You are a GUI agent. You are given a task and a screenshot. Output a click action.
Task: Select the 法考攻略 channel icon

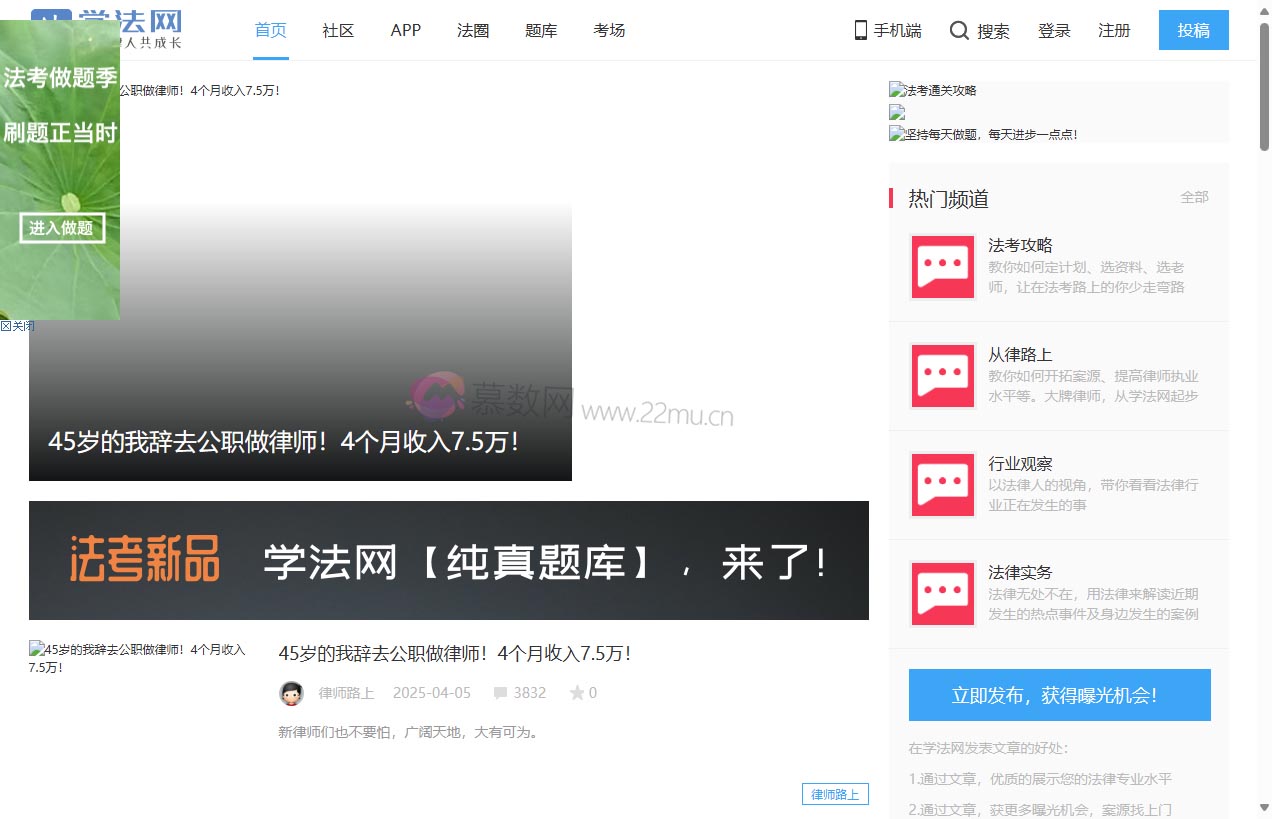(x=941, y=266)
